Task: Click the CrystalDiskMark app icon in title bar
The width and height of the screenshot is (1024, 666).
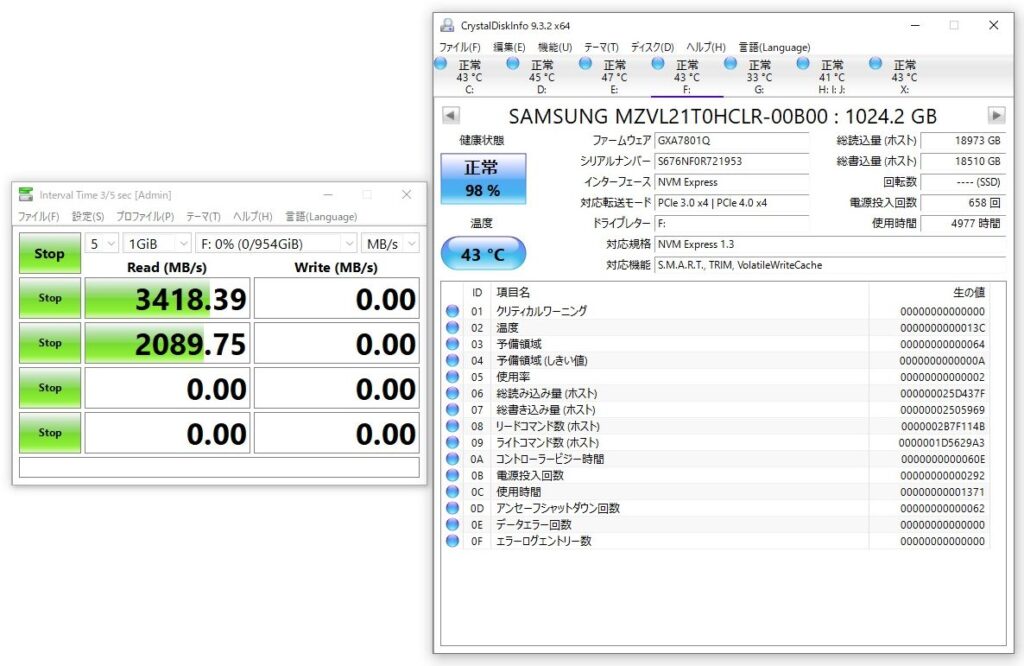Action: [x=26, y=195]
